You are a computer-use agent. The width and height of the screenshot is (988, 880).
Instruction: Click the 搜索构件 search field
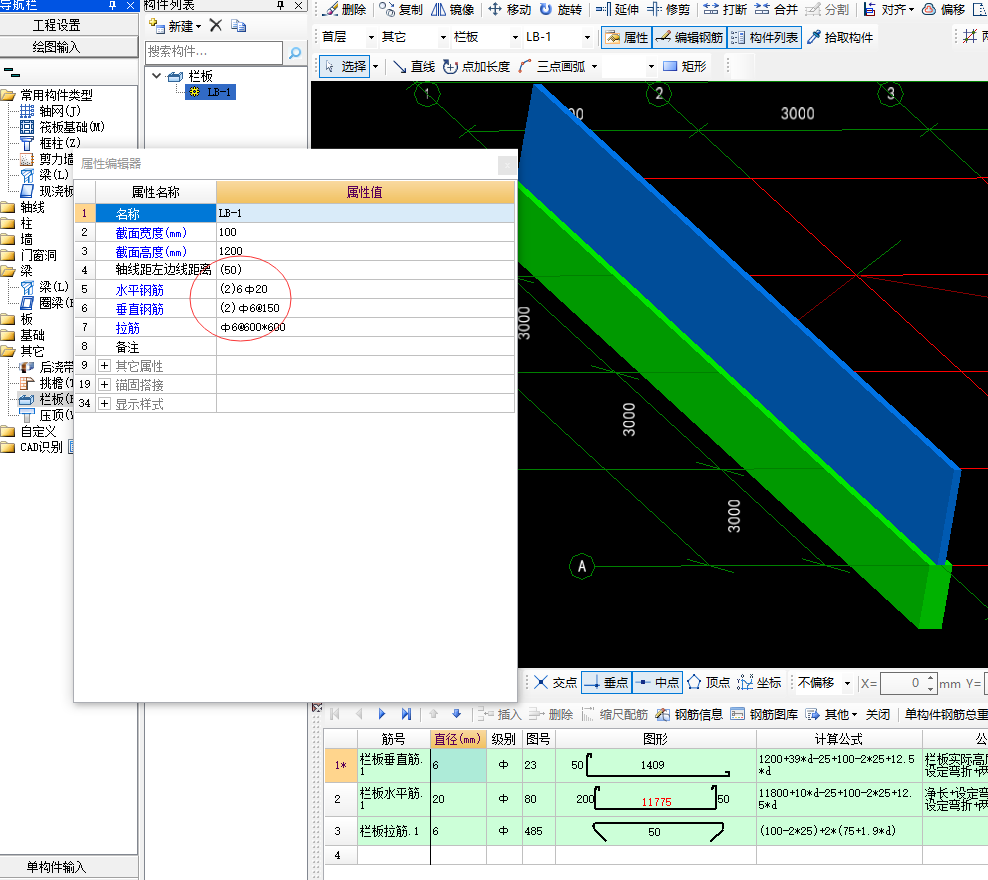click(x=214, y=52)
